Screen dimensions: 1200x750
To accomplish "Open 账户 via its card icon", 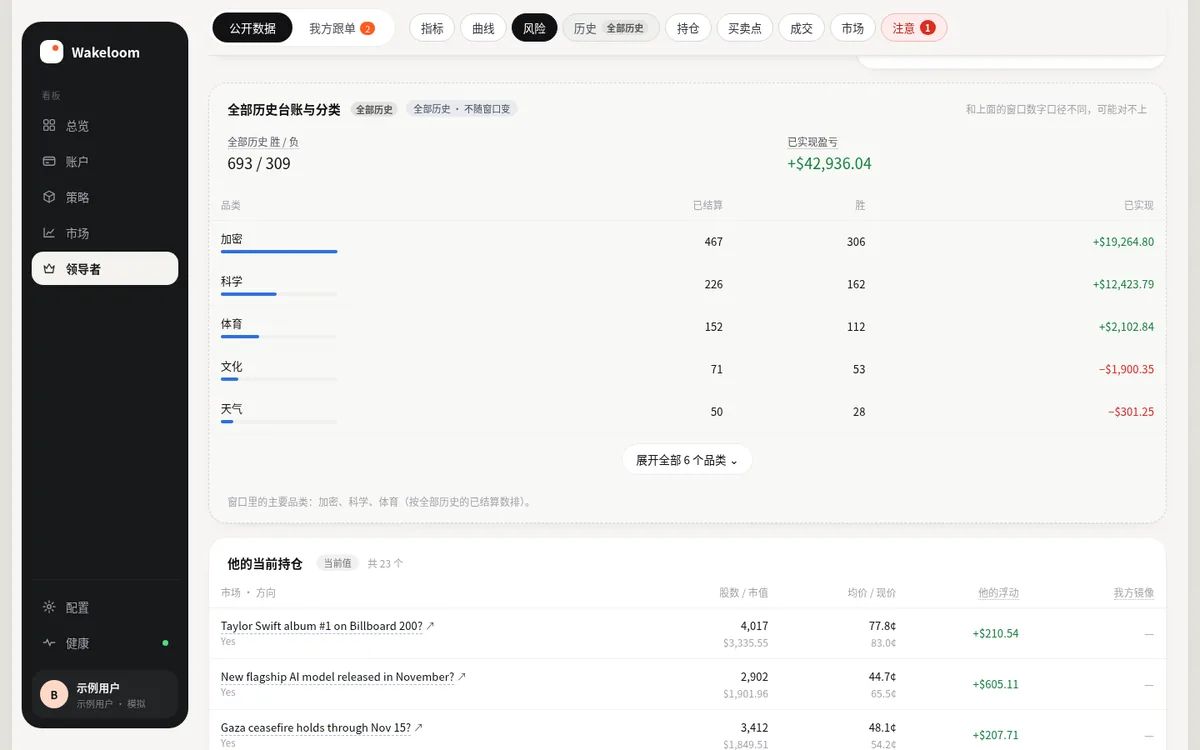I will click(x=49, y=161).
